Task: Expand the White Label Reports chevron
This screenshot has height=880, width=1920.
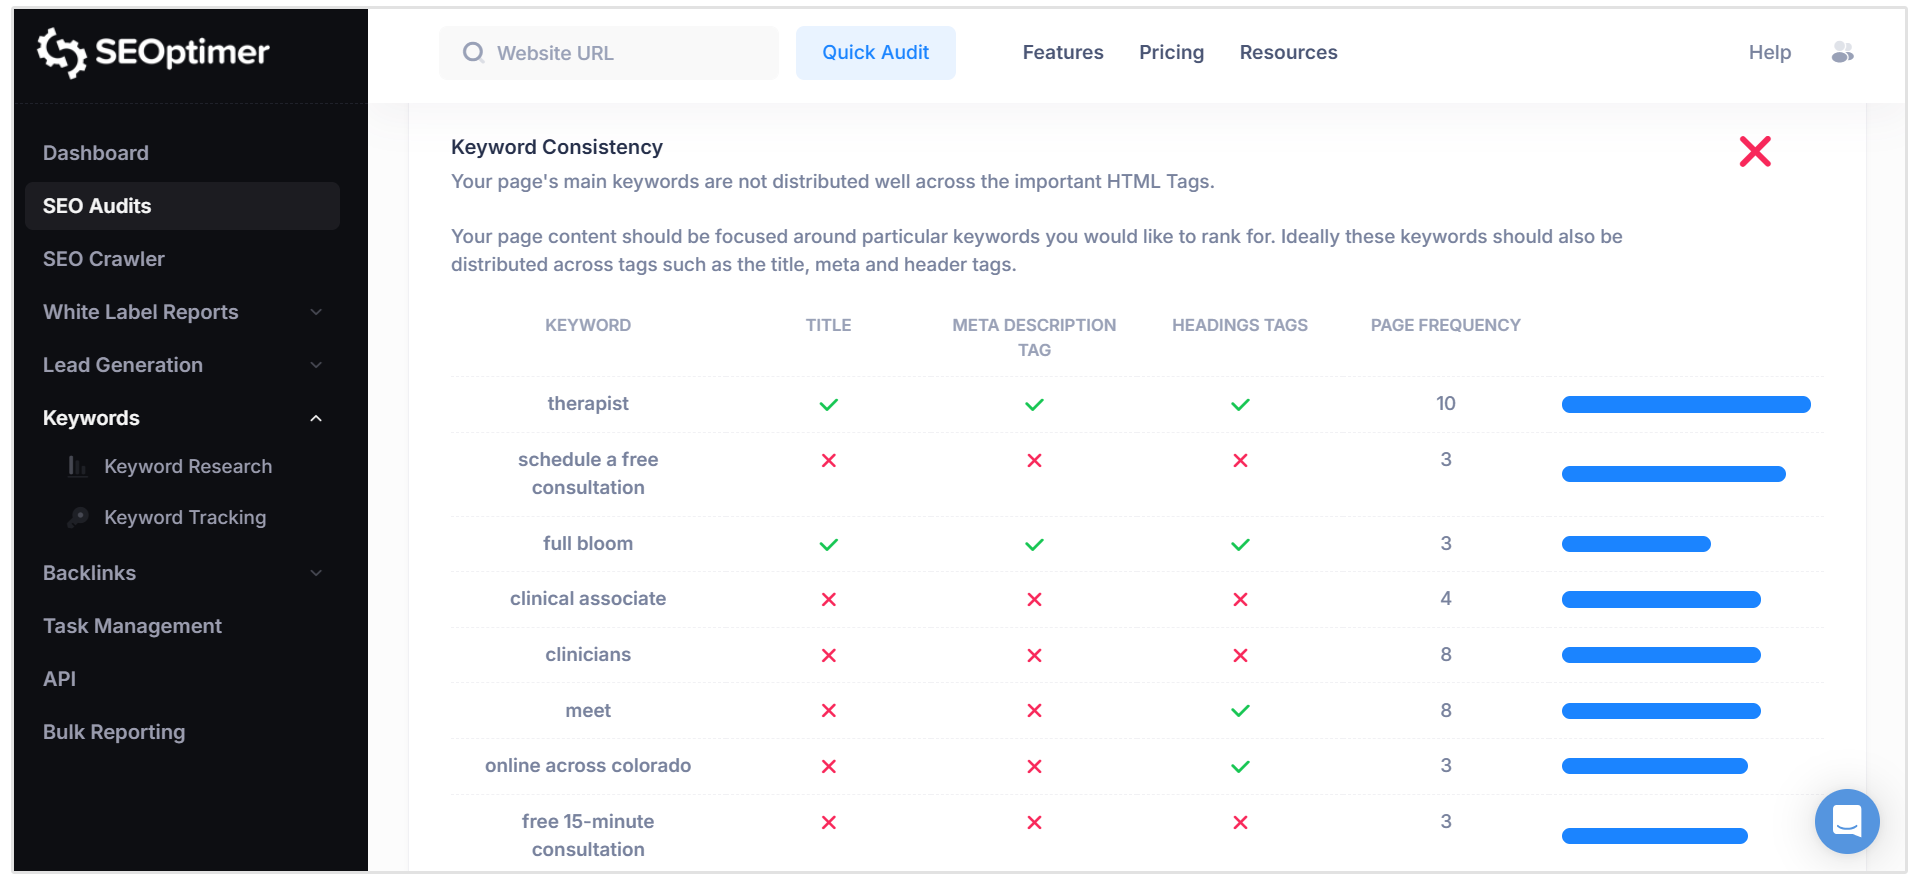Action: [x=316, y=312]
